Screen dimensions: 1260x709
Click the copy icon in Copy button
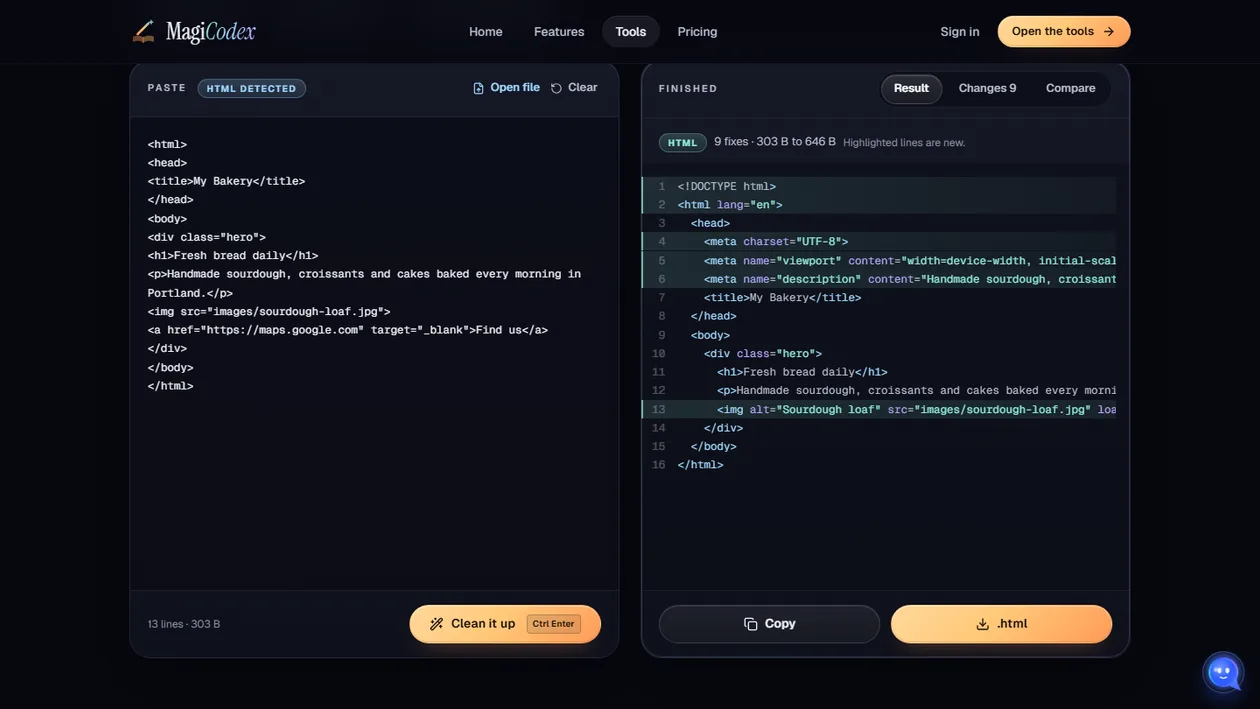coord(751,624)
